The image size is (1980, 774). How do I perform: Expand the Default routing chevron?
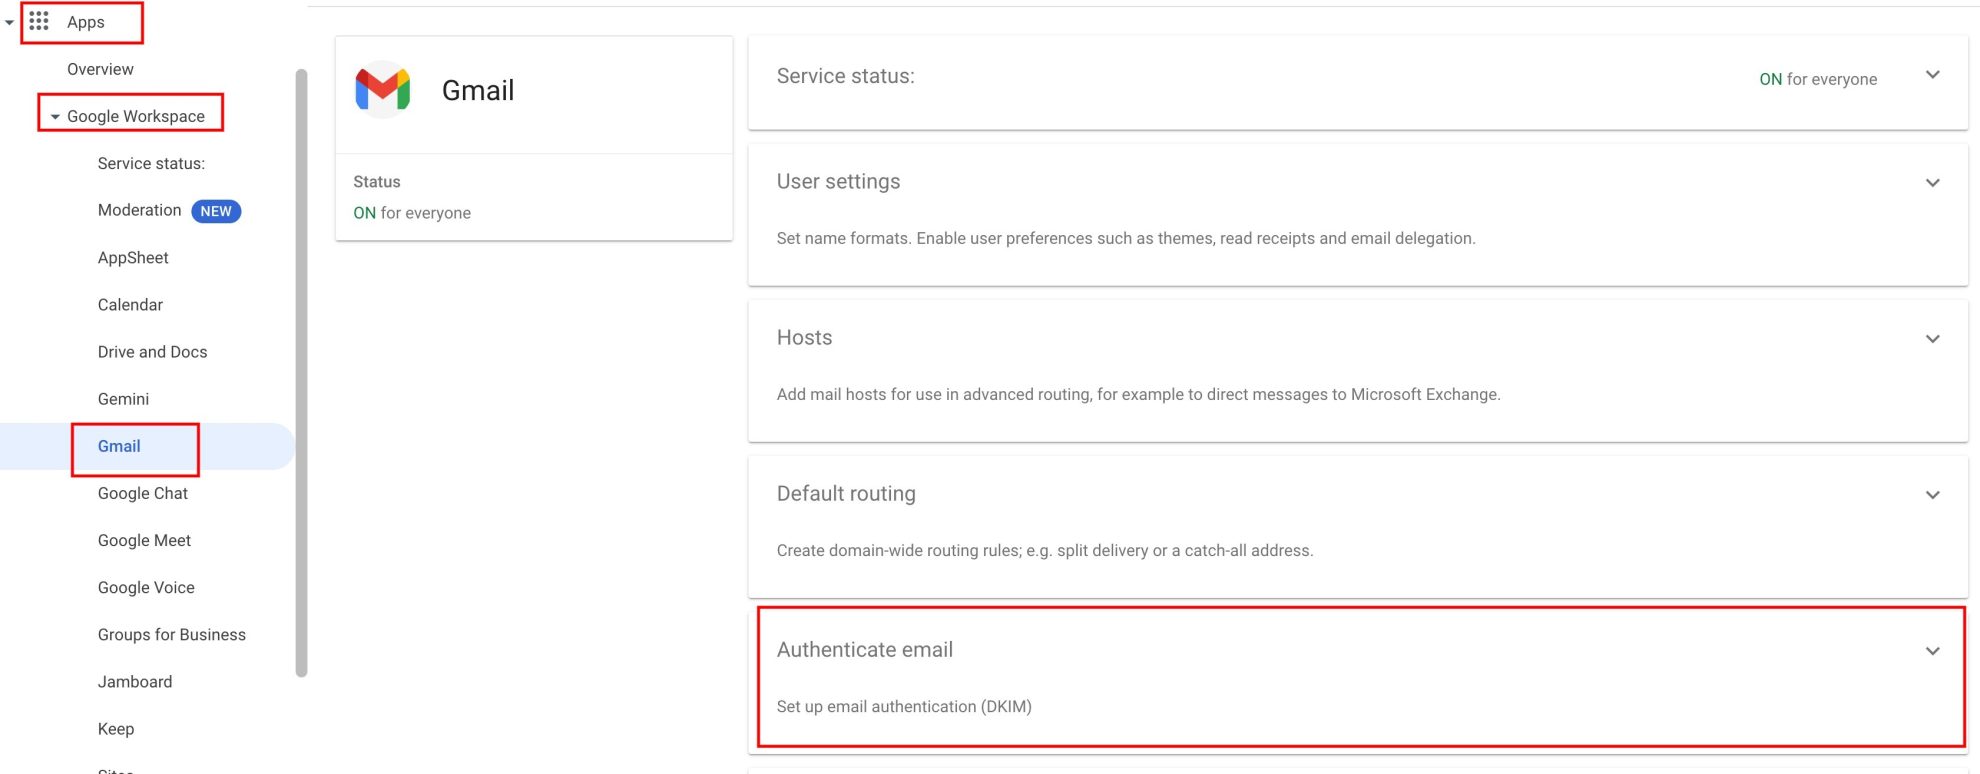click(x=1933, y=495)
